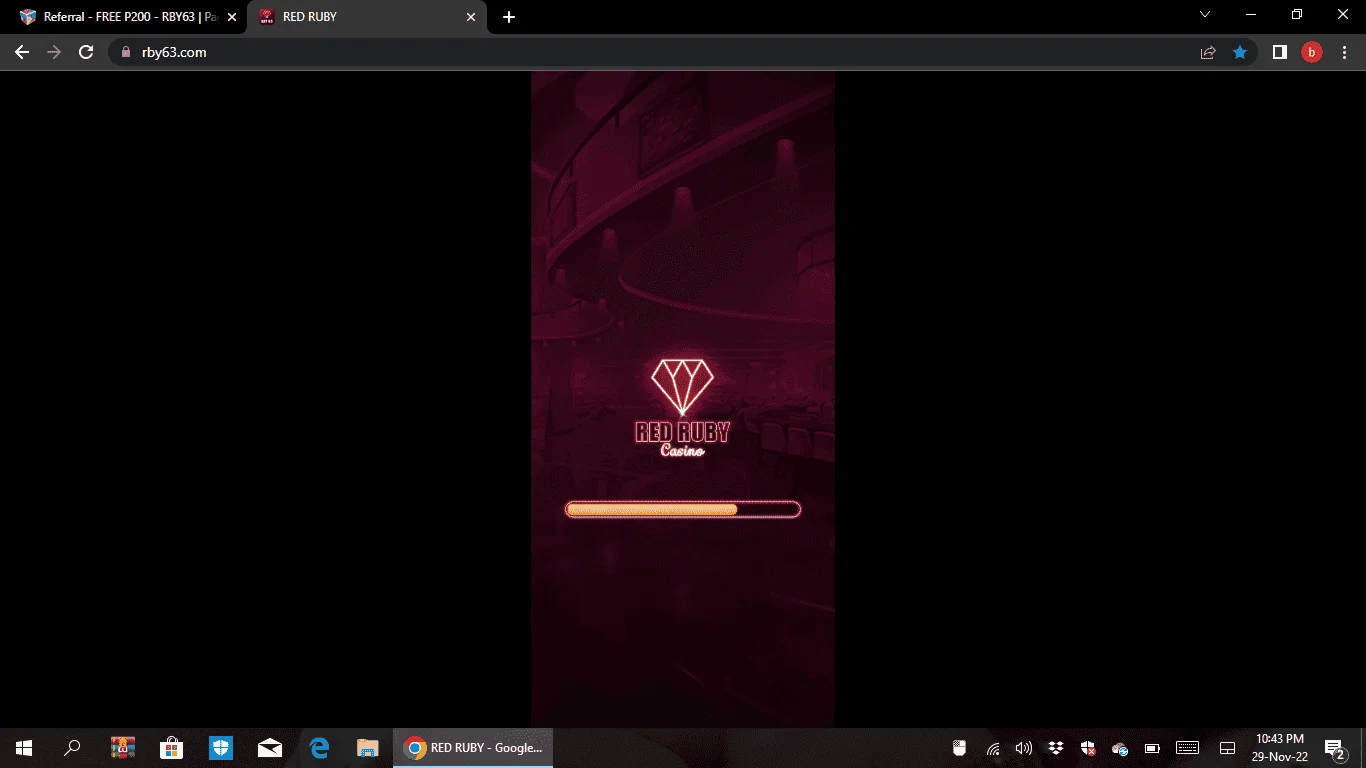Check battery status tray icon
The width and height of the screenshot is (1366, 768).
(1152, 748)
